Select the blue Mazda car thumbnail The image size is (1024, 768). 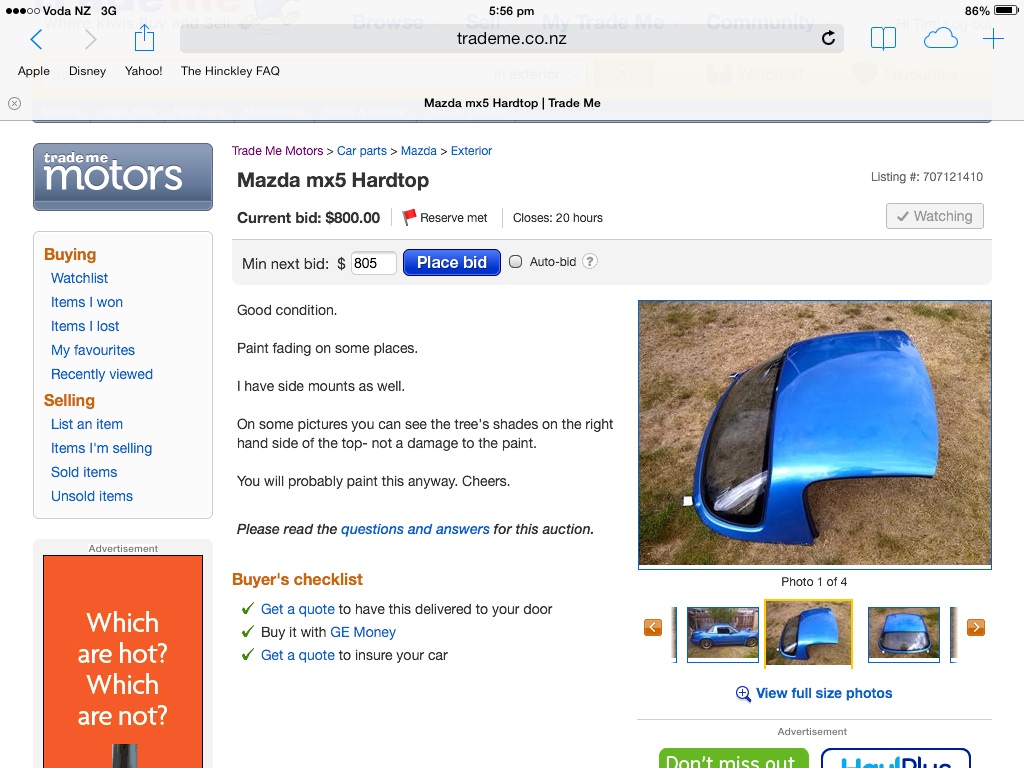click(723, 635)
